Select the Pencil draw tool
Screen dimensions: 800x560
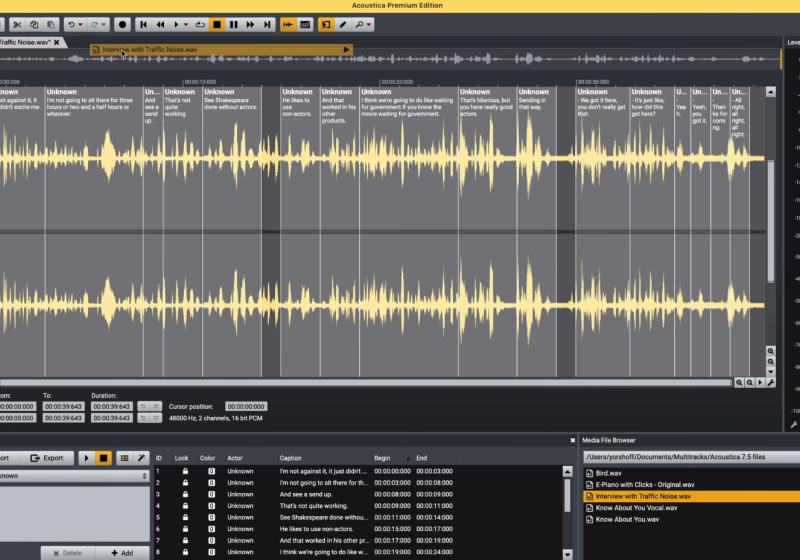click(343, 24)
